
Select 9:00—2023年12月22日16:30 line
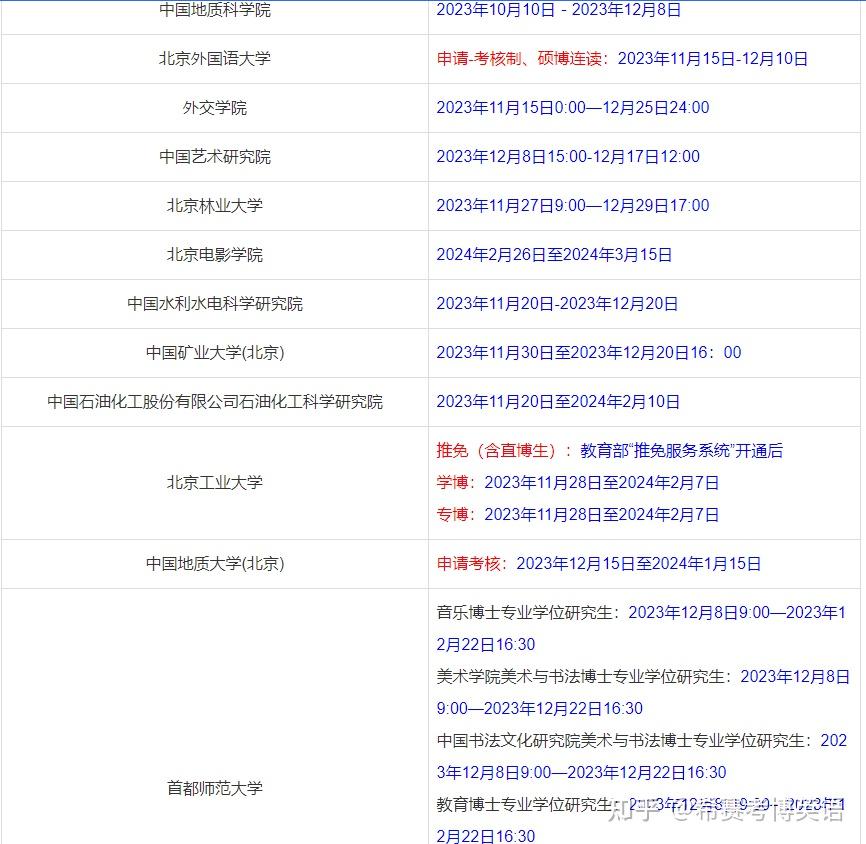point(540,709)
